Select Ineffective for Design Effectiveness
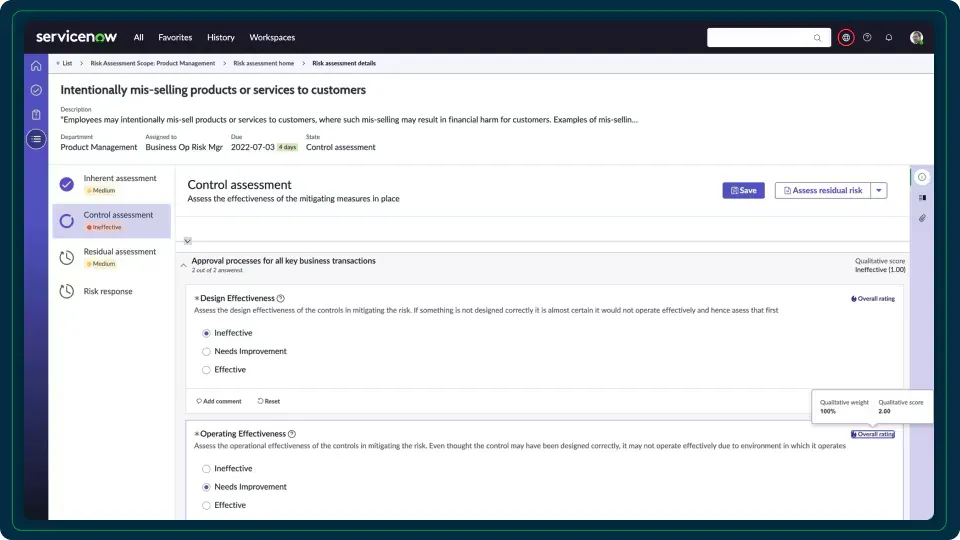This screenshot has height=540, width=960. [x=206, y=333]
